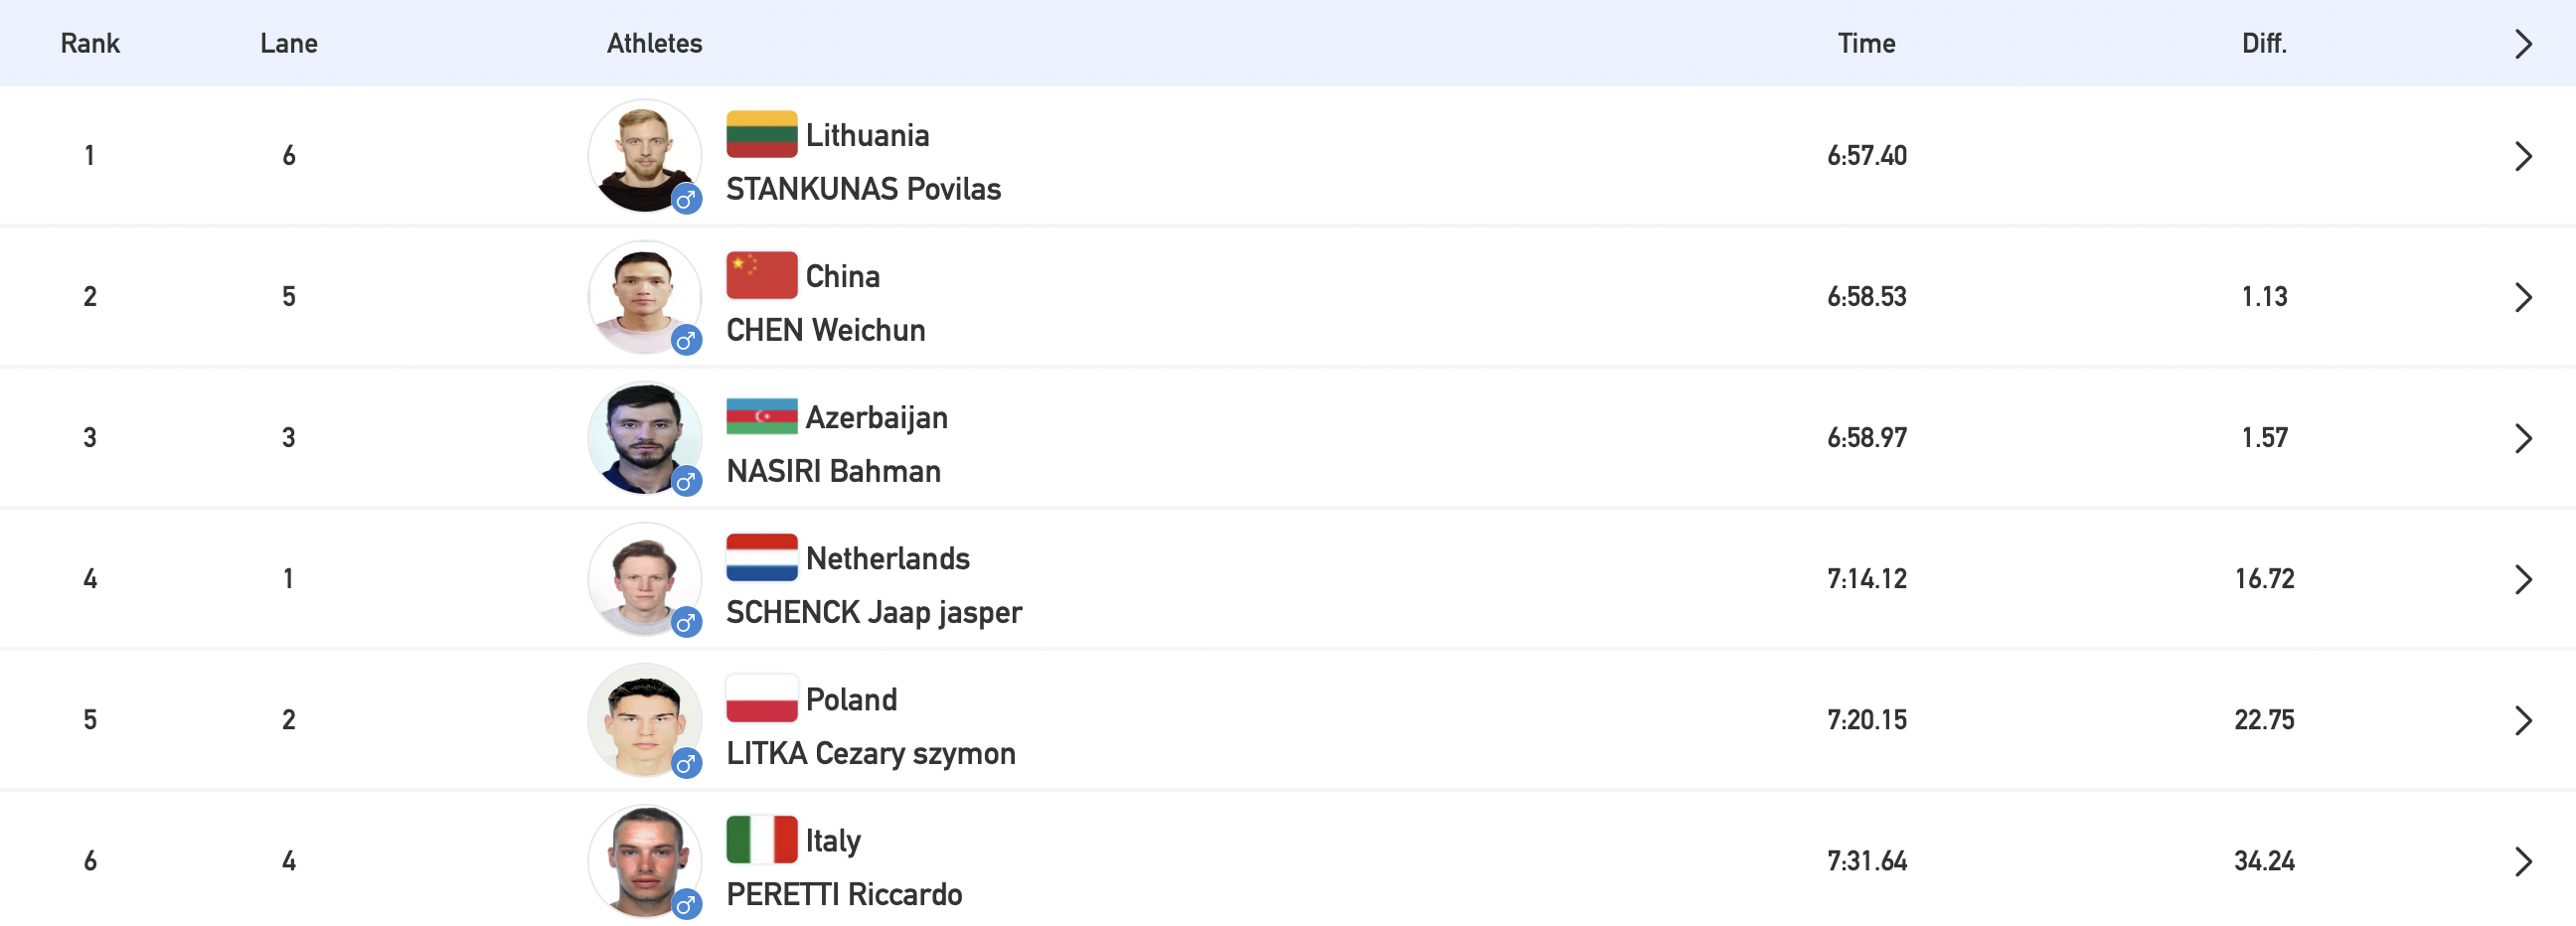2576x926 pixels.
Task: Click the Poland flag icon
Action: click(x=761, y=698)
